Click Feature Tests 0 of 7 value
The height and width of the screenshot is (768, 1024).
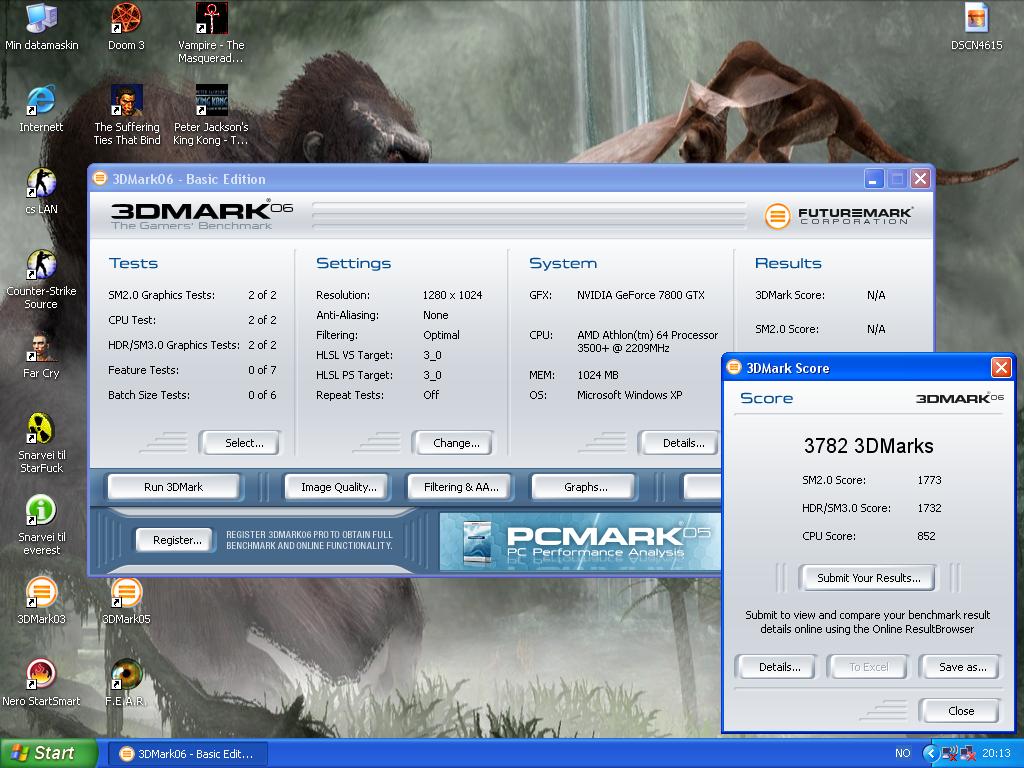(262, 370)
